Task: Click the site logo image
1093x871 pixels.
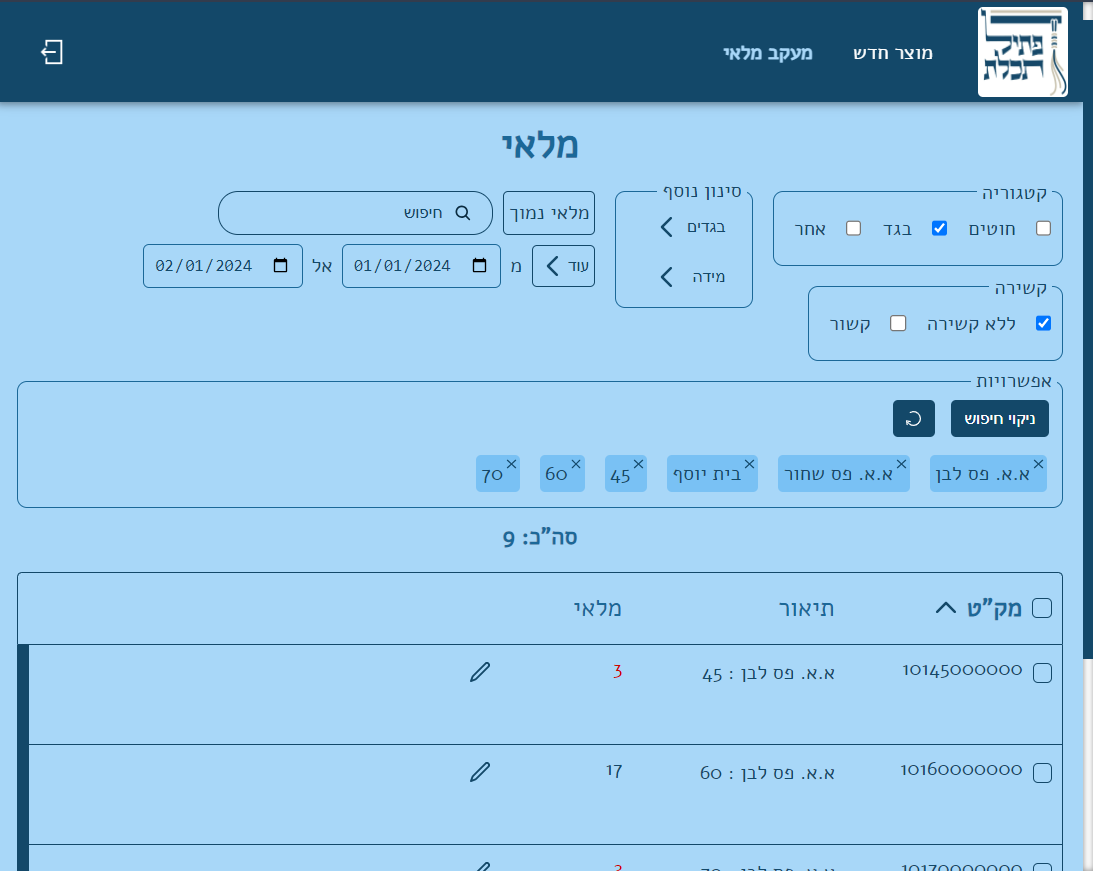Action: point(1023,52)
